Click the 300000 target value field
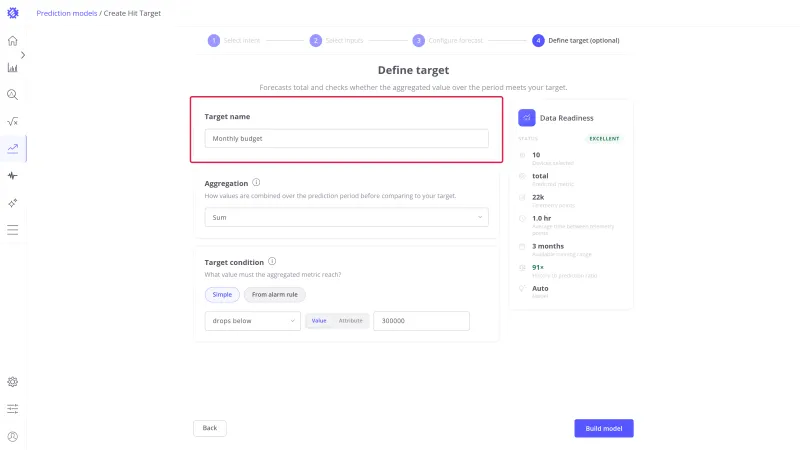 click(421, 321)
